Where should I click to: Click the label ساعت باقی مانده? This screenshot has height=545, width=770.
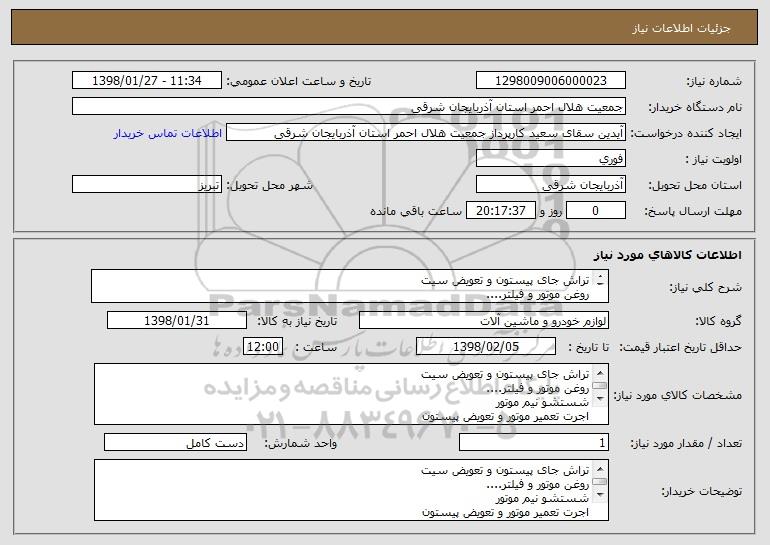415,211
